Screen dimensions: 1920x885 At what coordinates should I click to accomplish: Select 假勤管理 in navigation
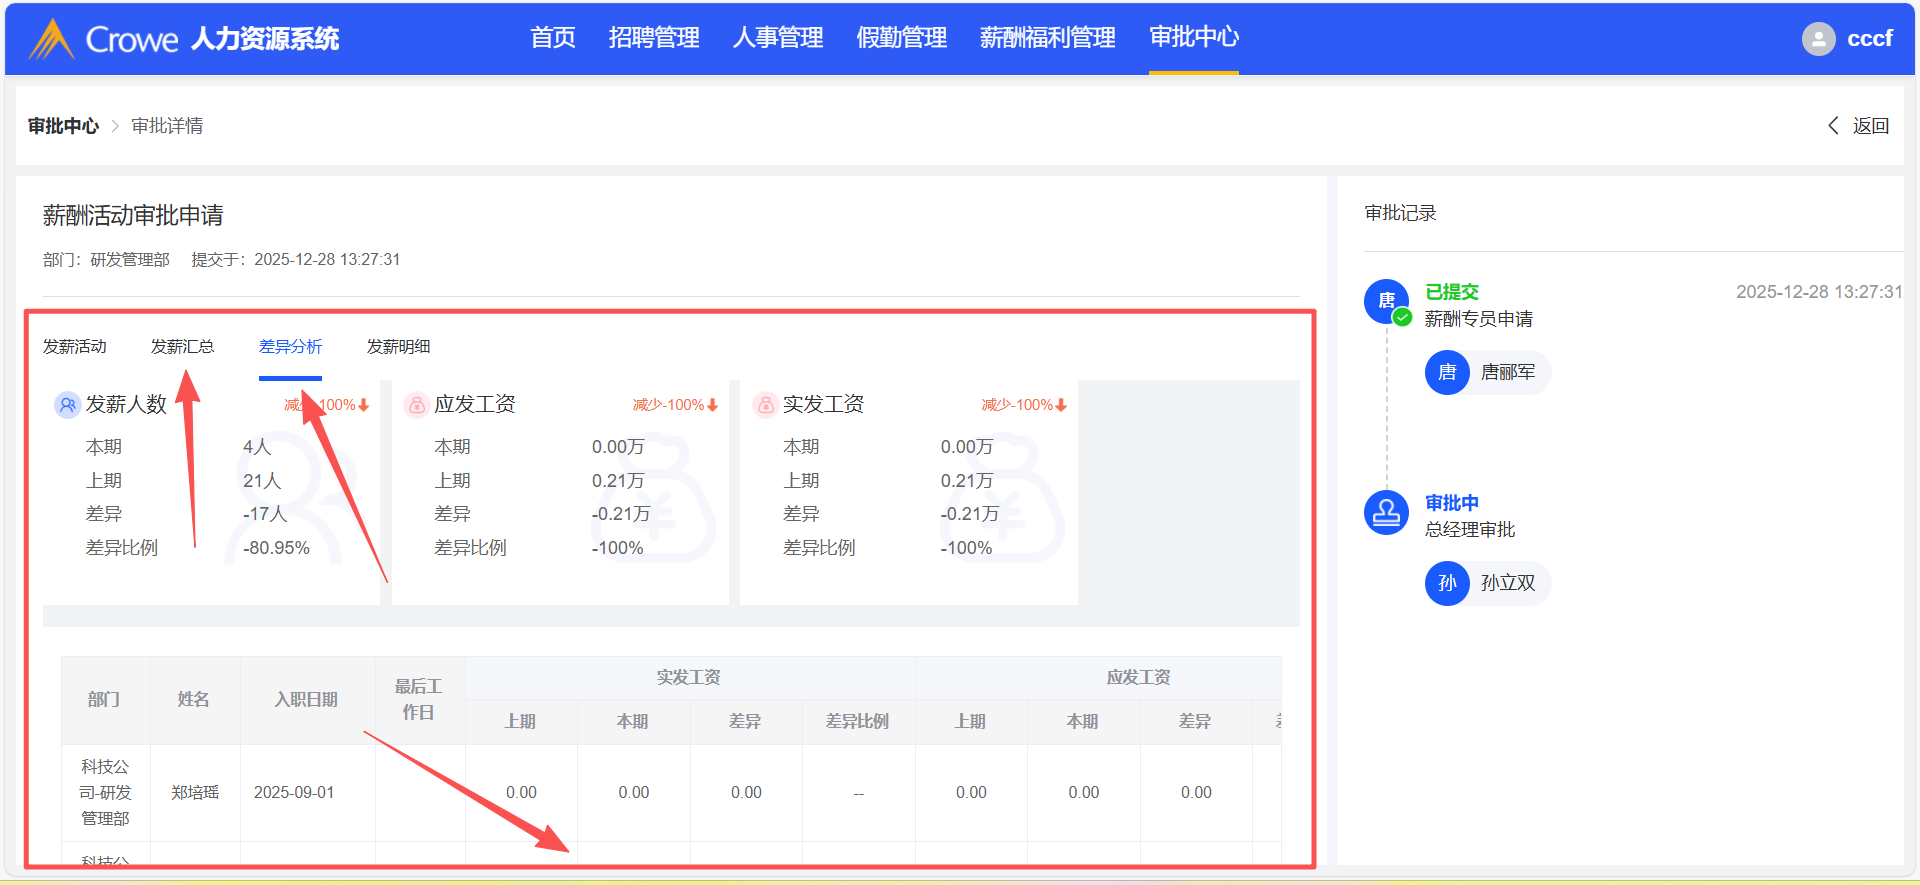click(x=902, y=38)
